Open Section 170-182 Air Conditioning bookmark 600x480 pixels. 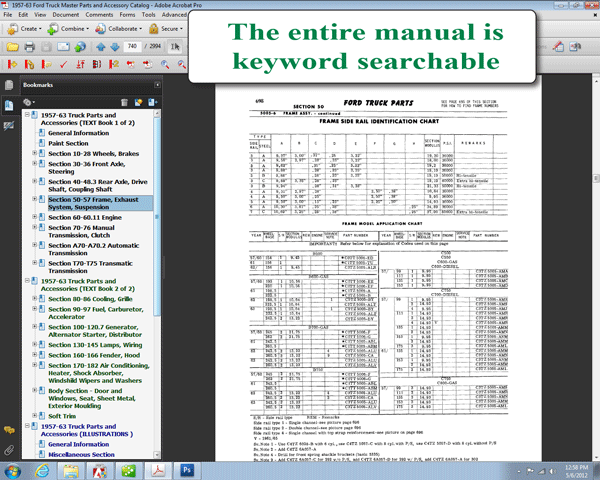99,373
